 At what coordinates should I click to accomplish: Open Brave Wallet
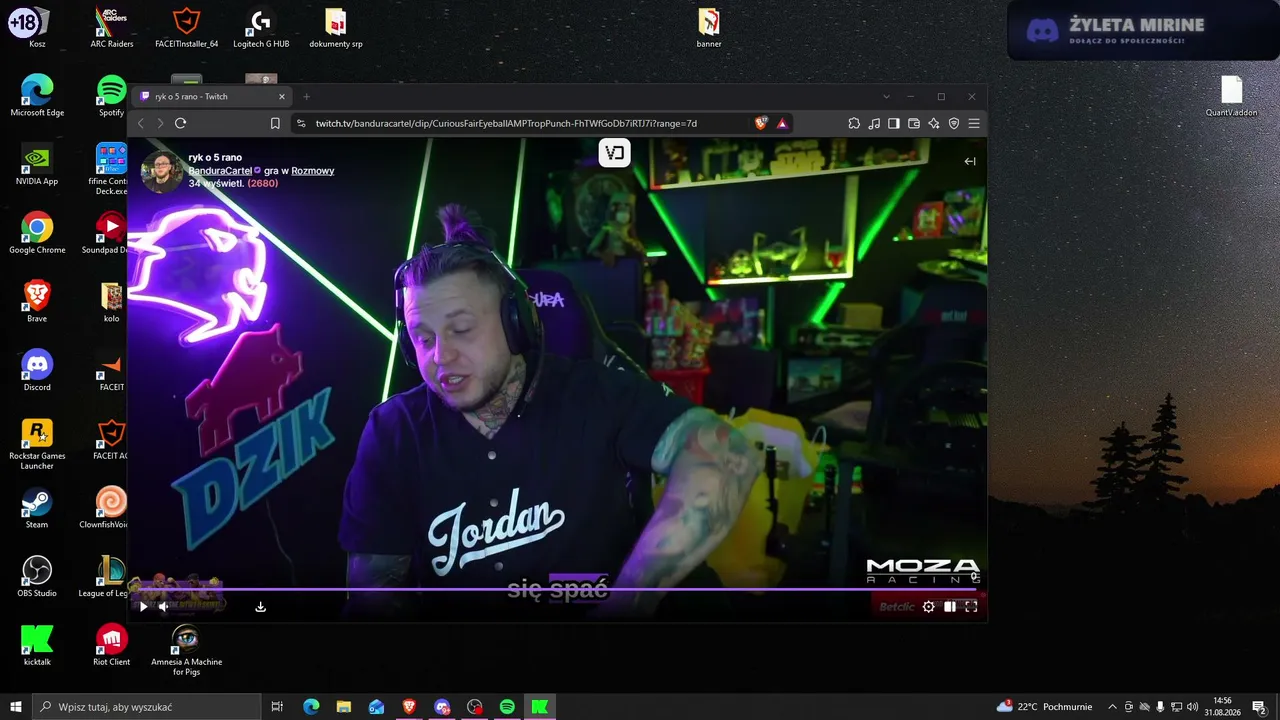(914, 123)
